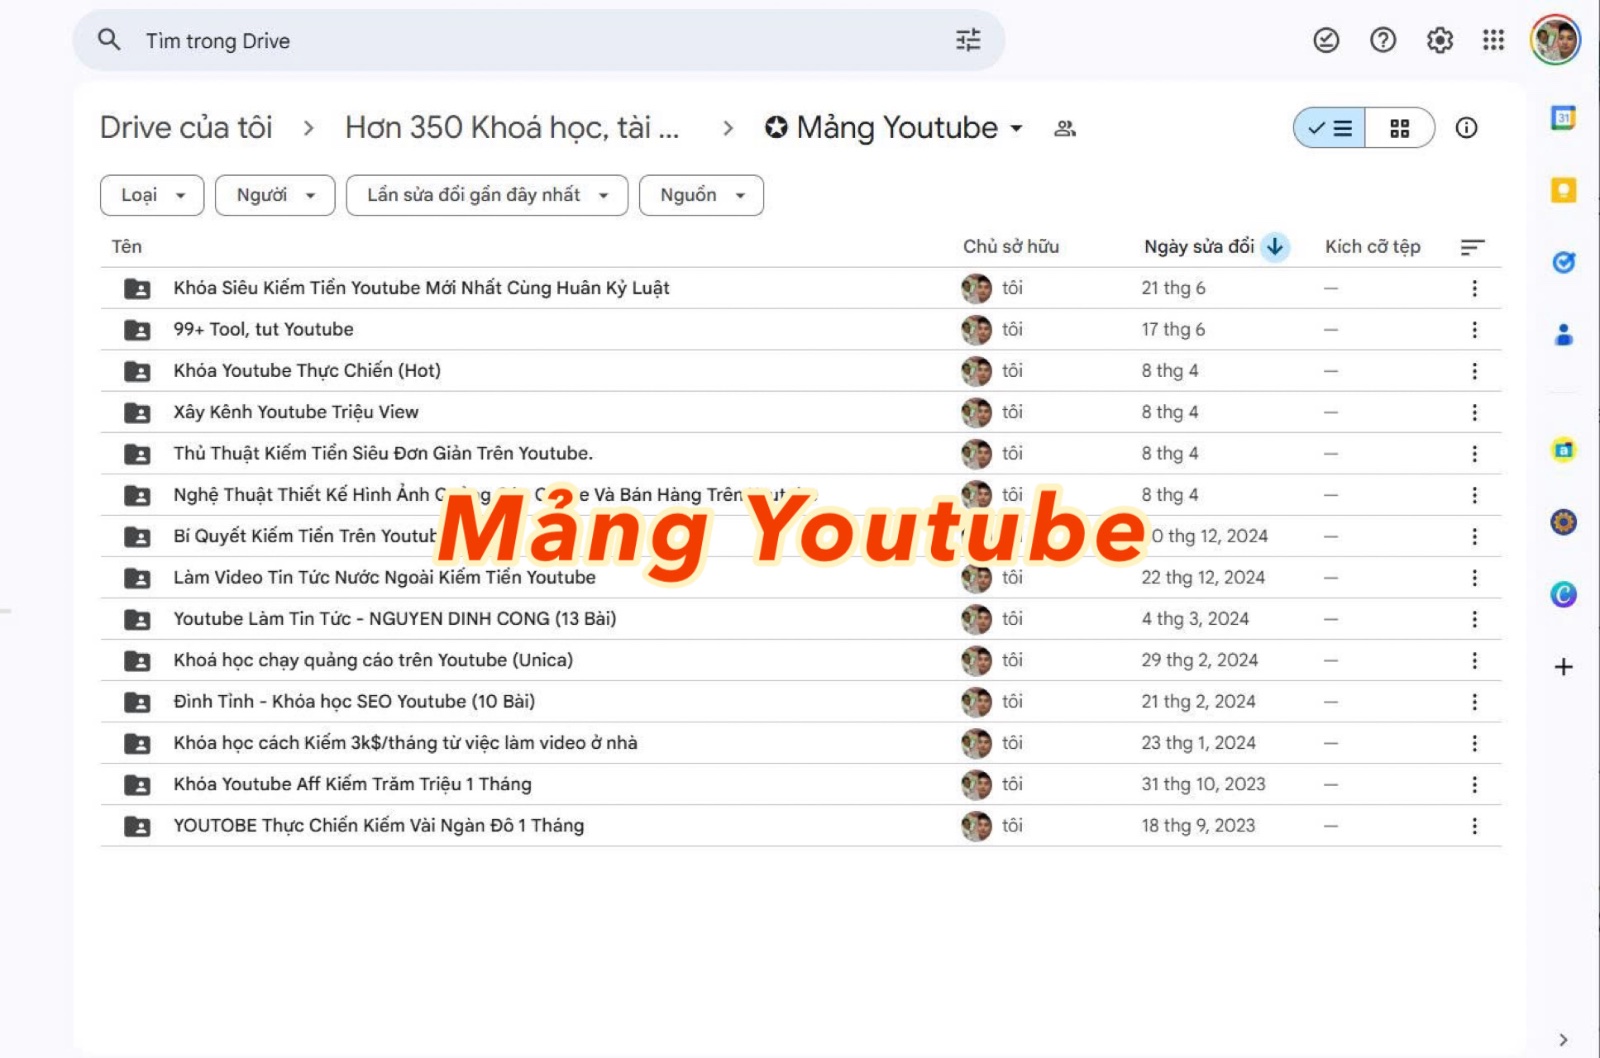1600x1058 pixels.
Task: Sort by Tên column header
Action: 126,247
